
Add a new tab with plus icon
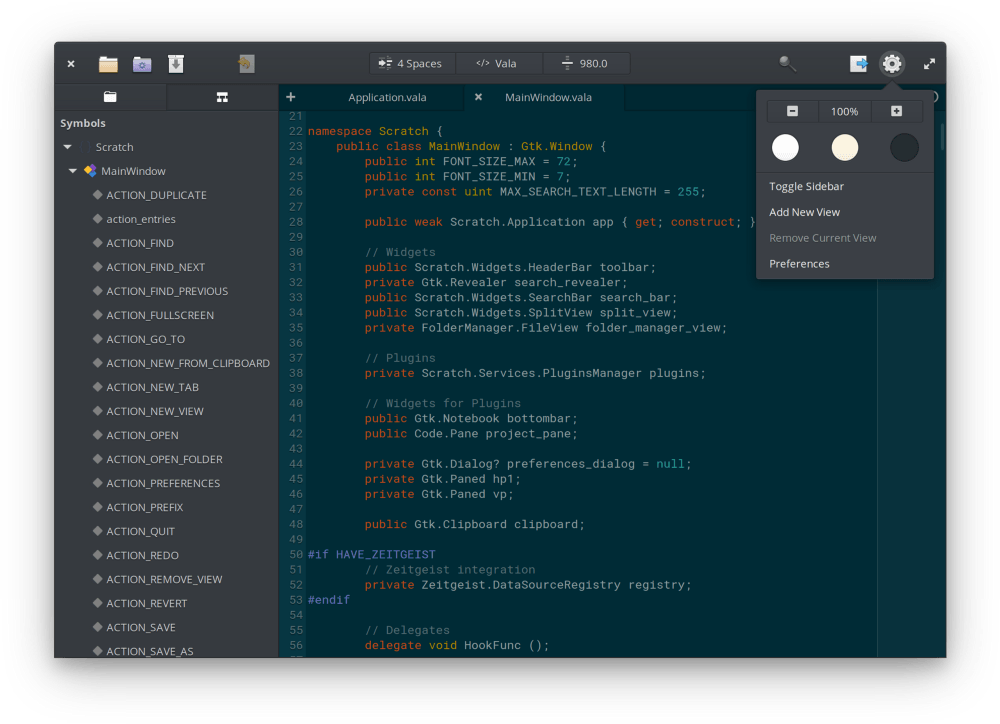(x=291, y=97)
